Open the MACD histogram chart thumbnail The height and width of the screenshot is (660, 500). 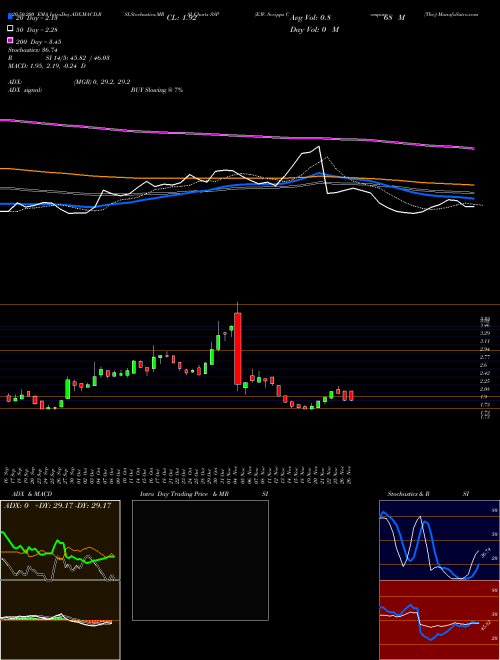pos(60,620)
